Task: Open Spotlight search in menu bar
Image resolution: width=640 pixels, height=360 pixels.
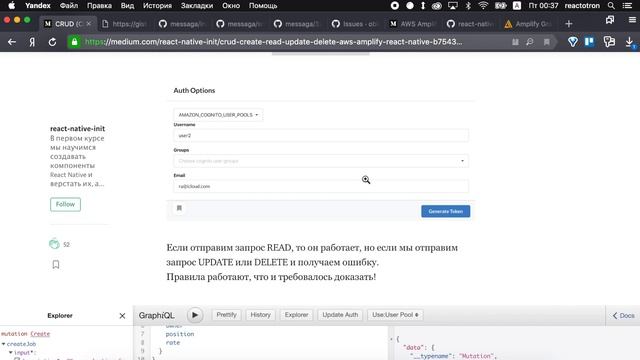Action: (611, 6)
